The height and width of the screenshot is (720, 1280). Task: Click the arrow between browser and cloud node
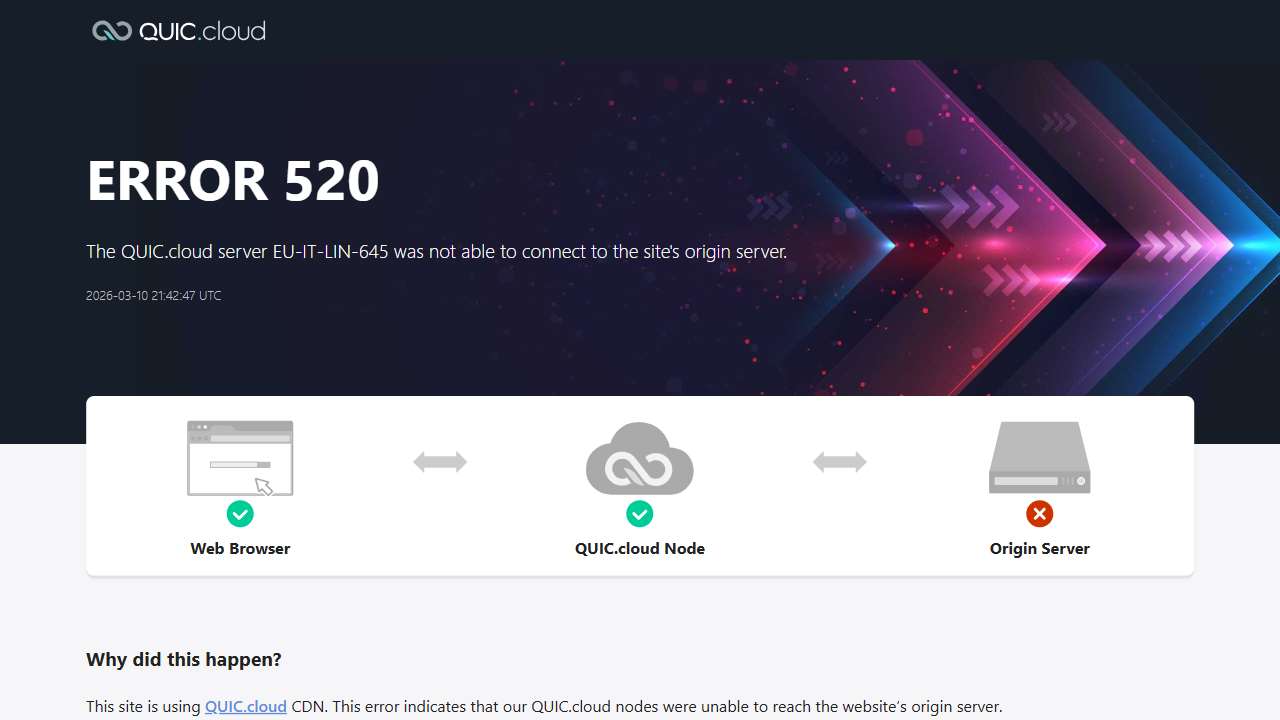click(x=440, y=462)
